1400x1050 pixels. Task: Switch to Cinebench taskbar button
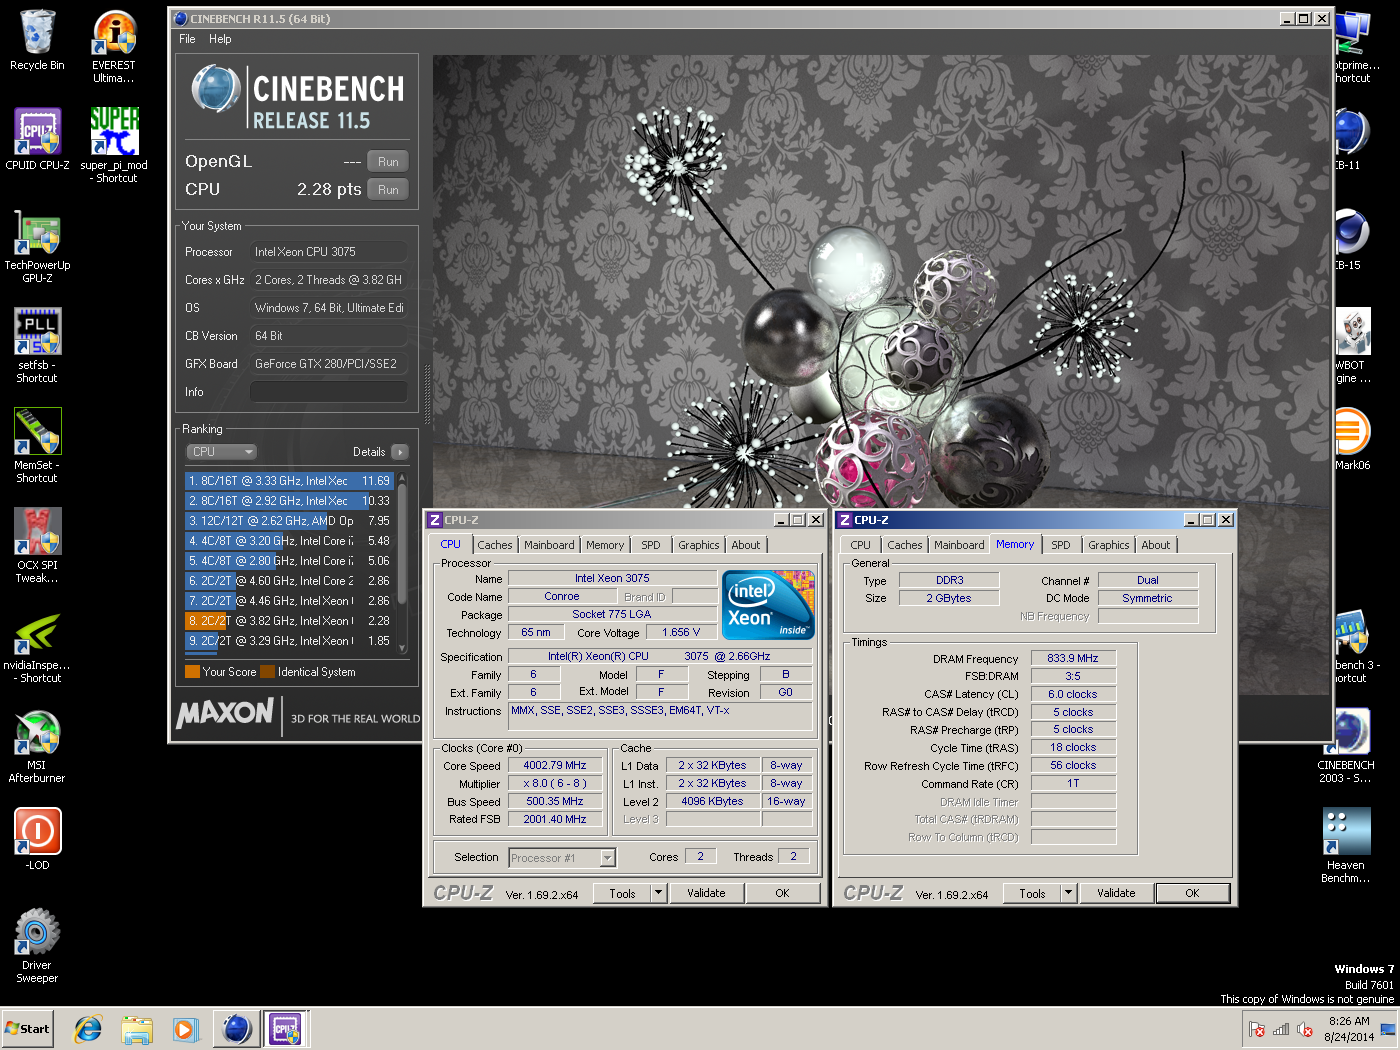237,1029
